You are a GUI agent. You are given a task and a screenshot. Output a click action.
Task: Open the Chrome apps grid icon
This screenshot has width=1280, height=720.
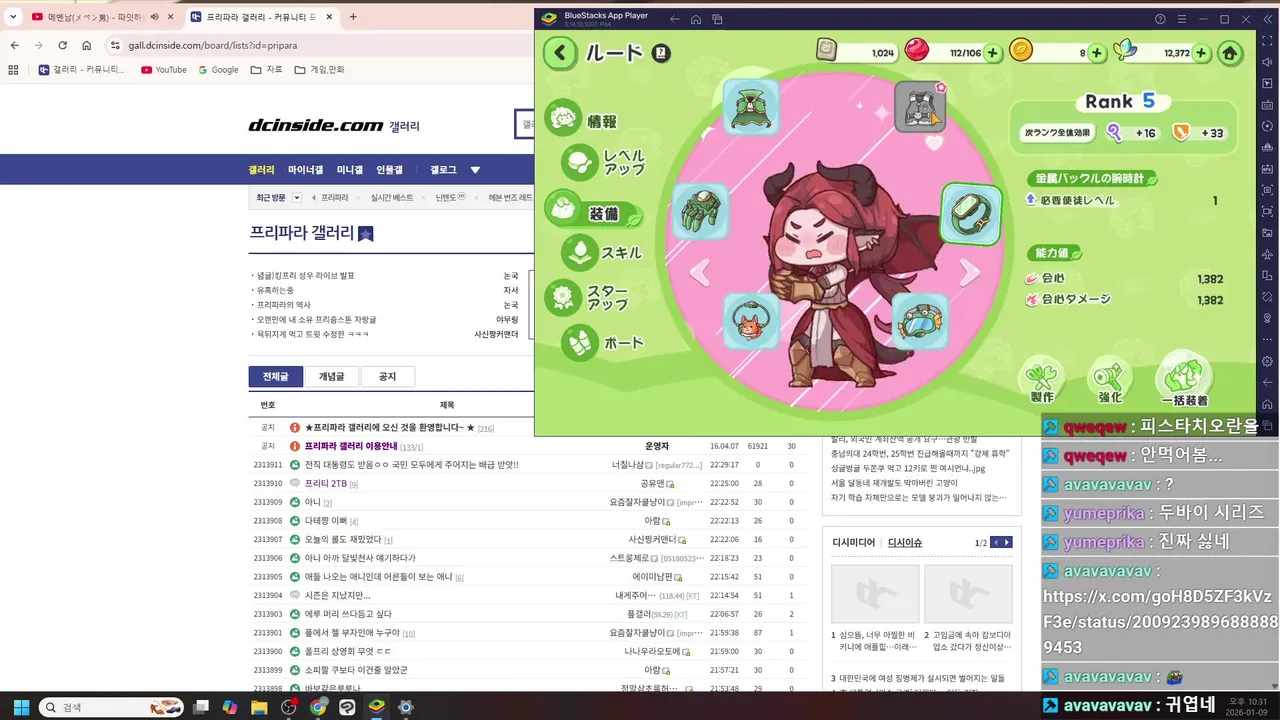13,70
